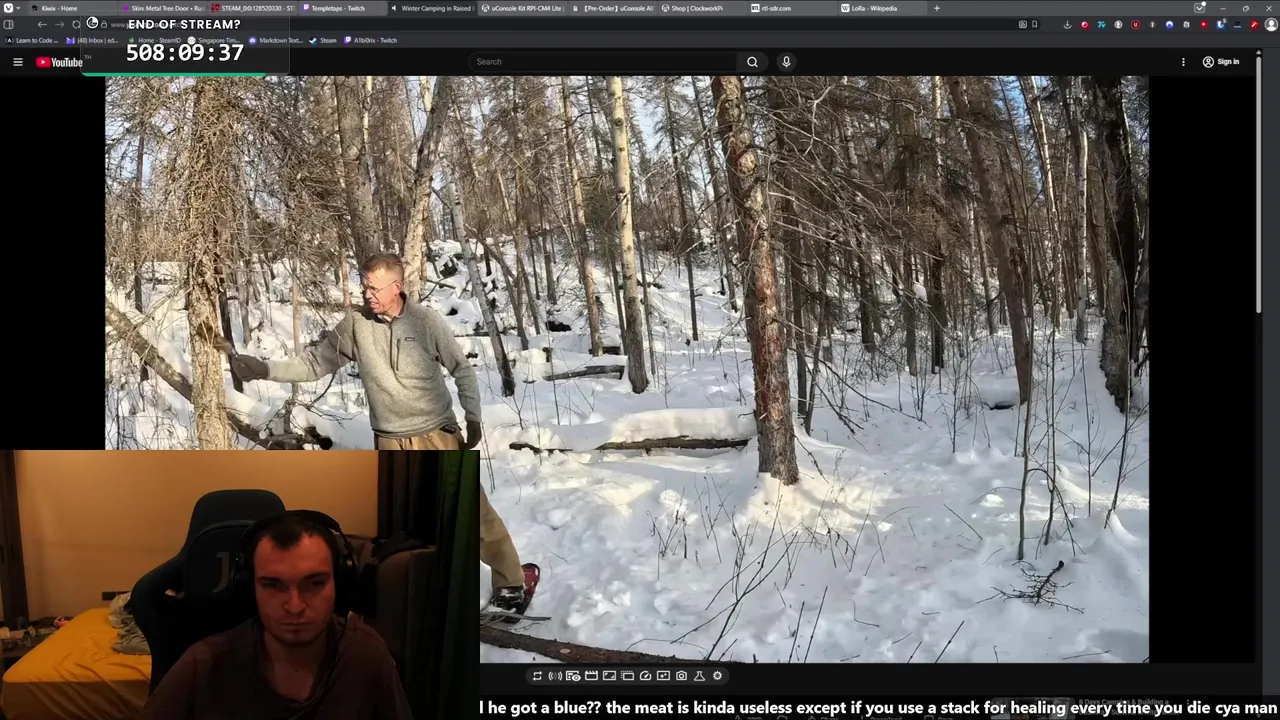Click the sparkle picture icon in player toolbar

(663, 676)
